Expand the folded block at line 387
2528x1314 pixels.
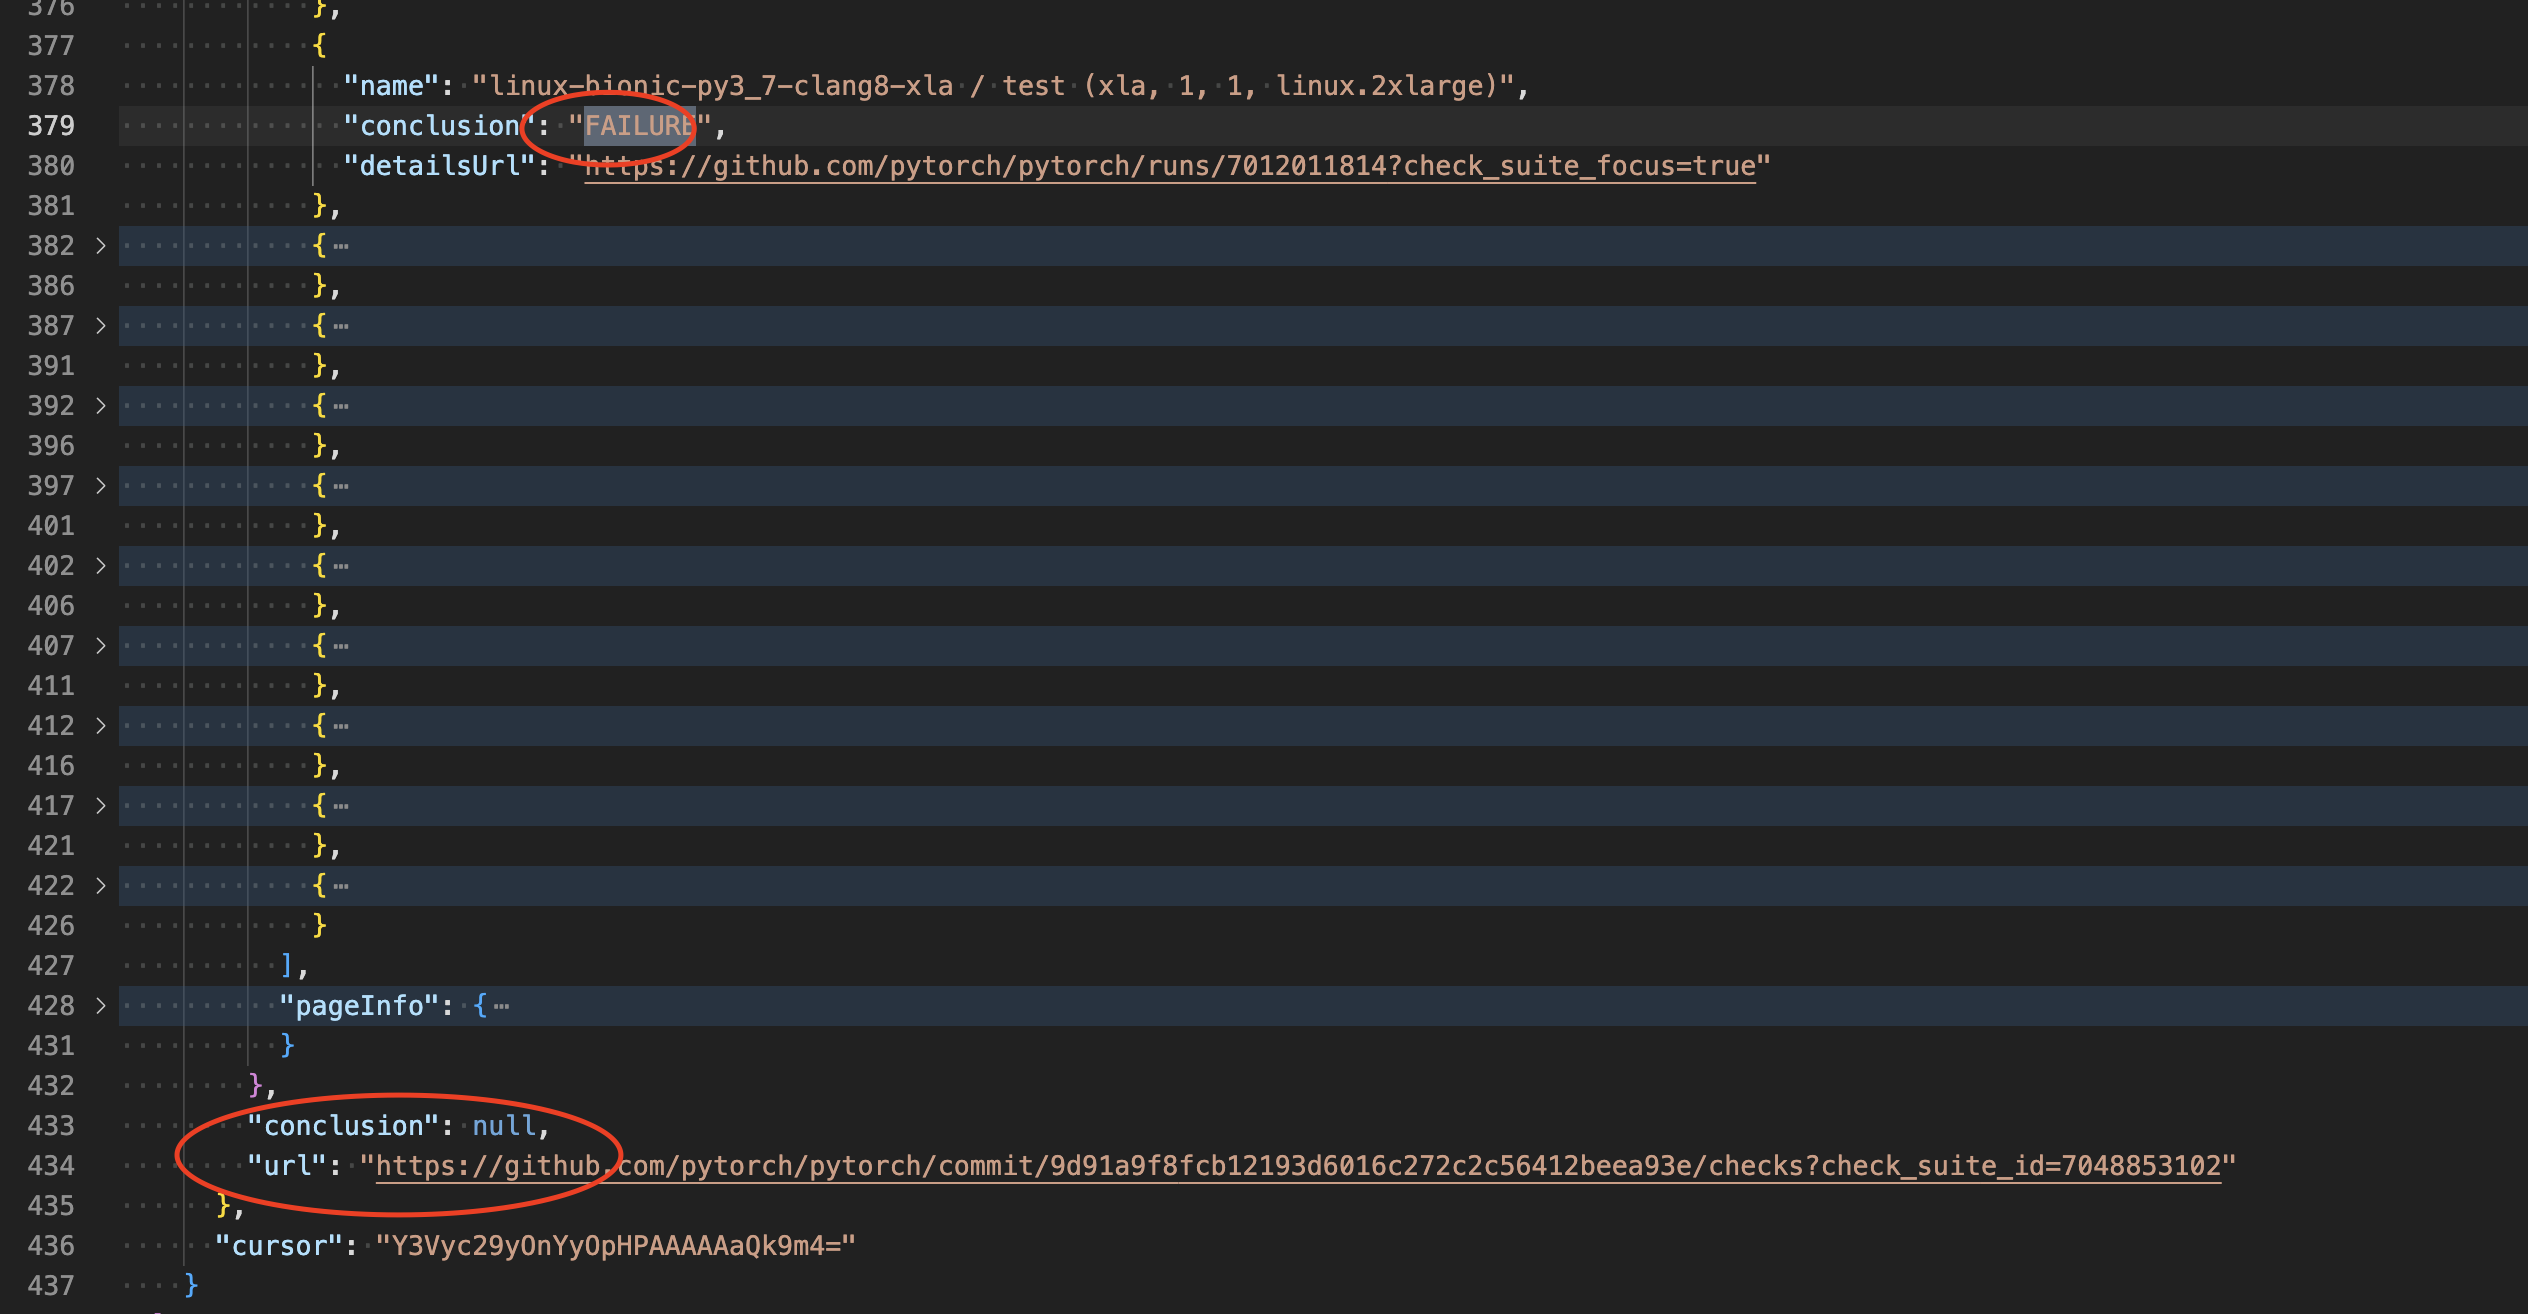tap(100, 326)
